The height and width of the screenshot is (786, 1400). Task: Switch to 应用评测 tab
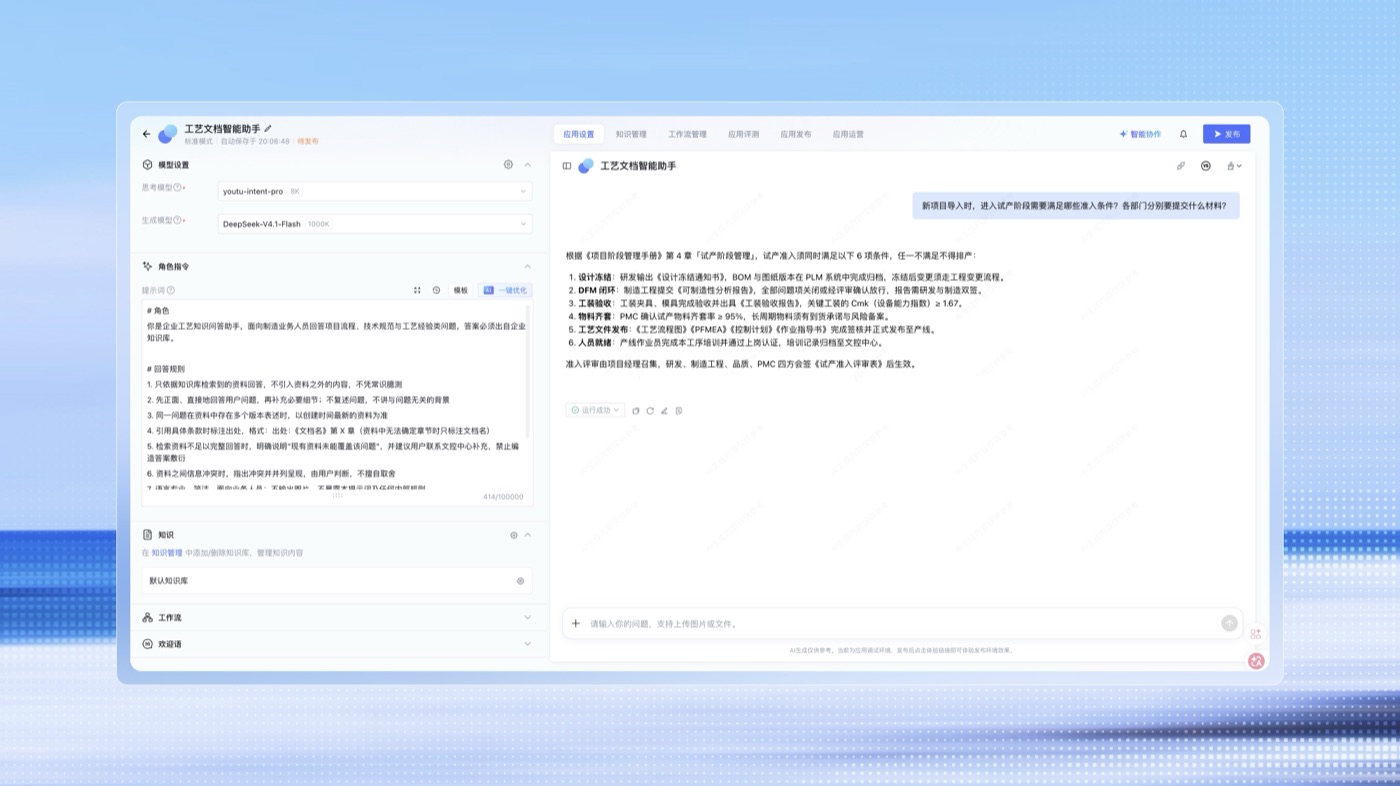click(x=743, y=134)
